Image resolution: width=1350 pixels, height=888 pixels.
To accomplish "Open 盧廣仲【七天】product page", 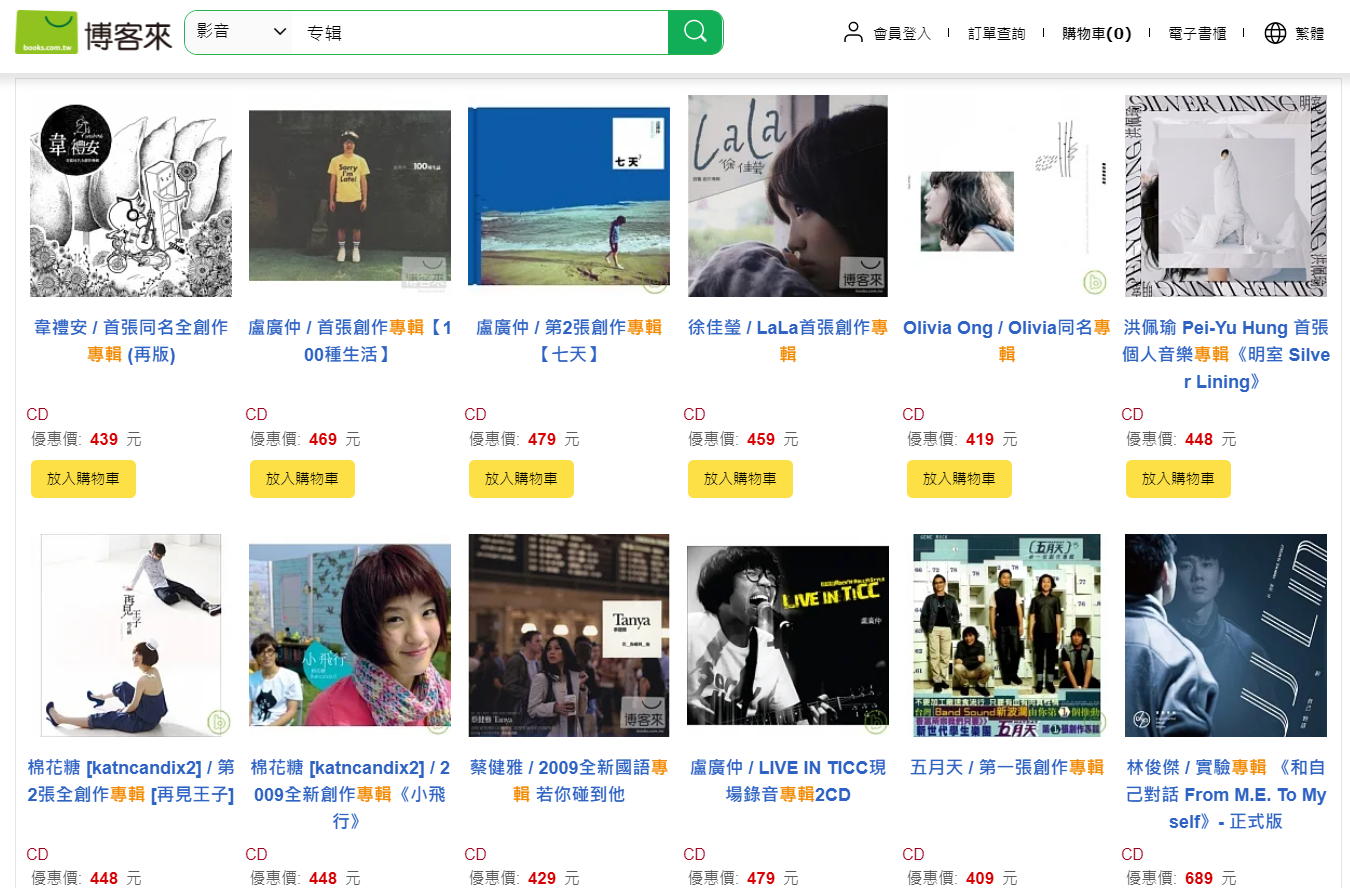I will (x=568, y=341).
